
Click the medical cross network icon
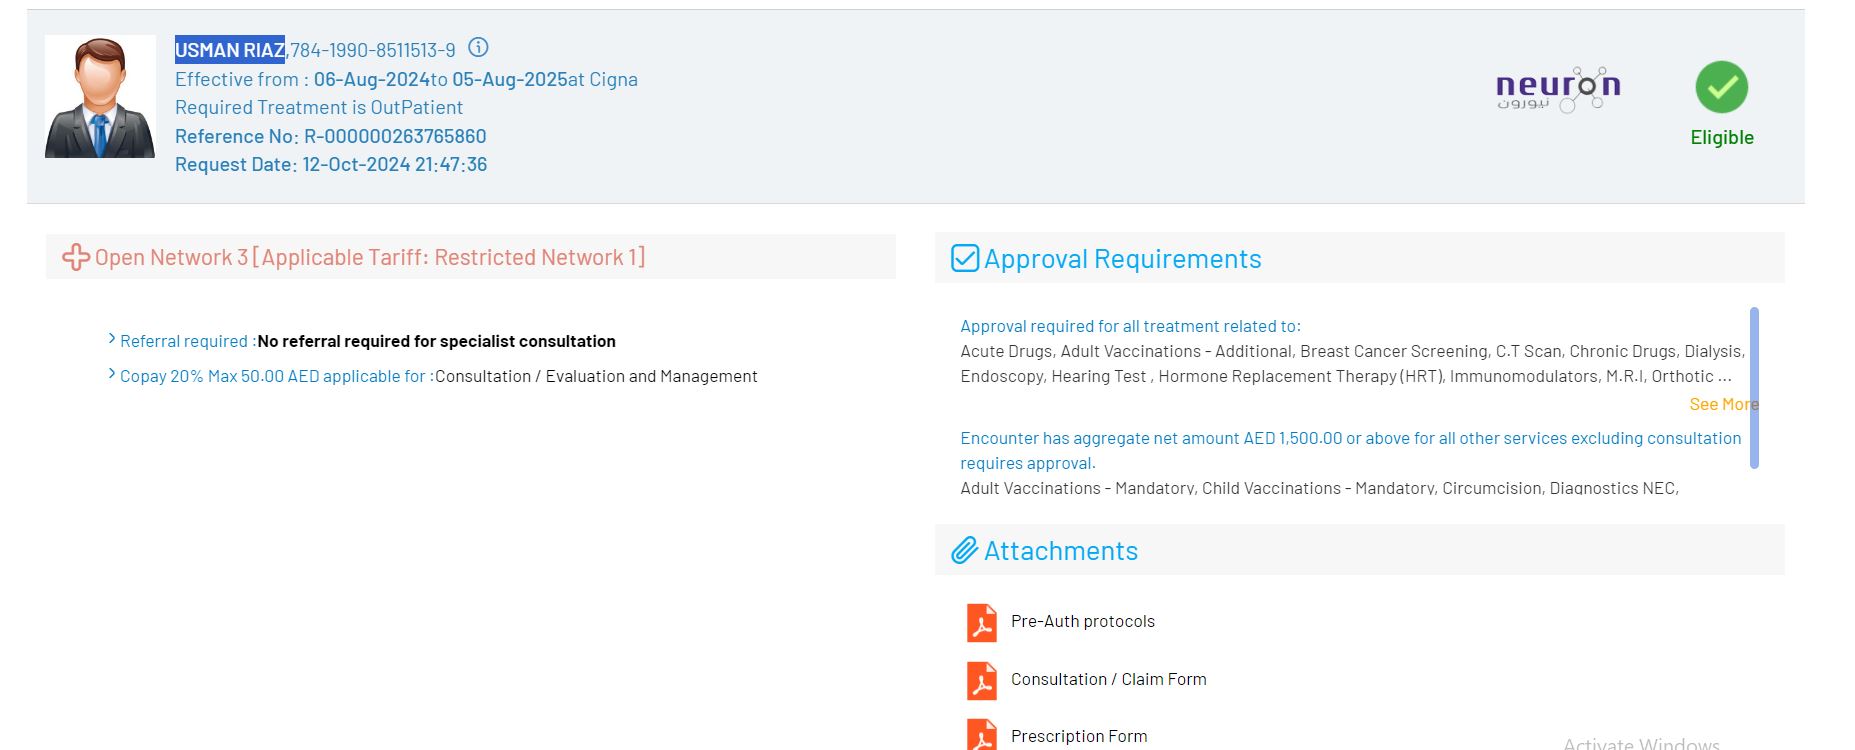76,258
